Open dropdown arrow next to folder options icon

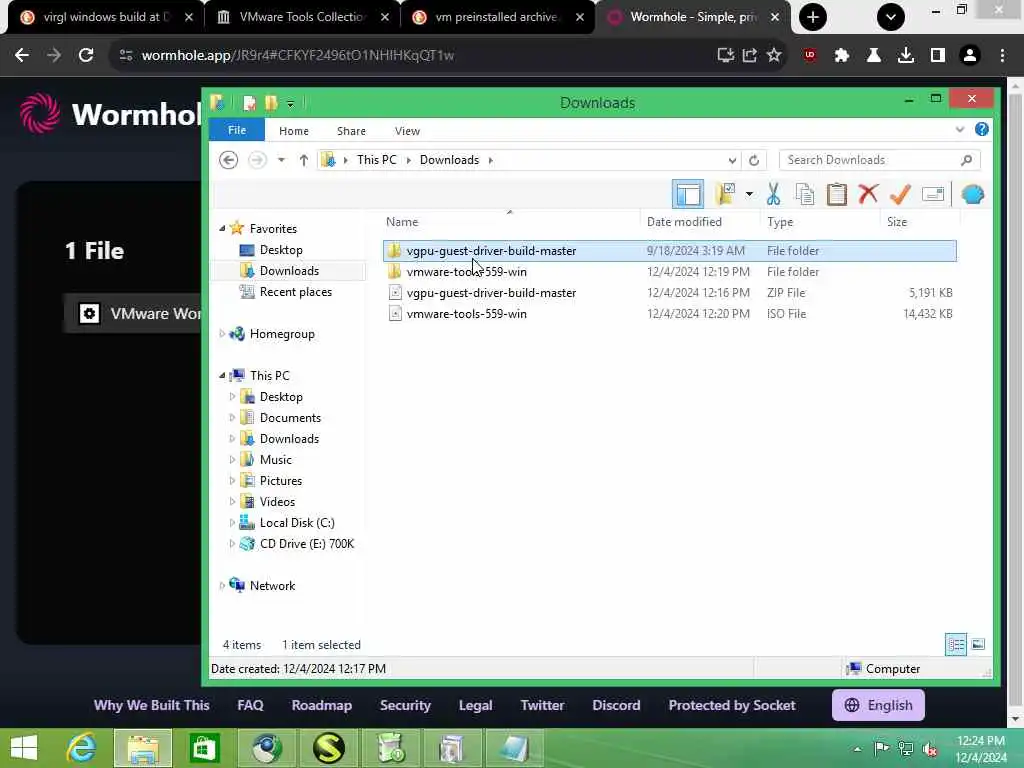[x=749, y=194]
